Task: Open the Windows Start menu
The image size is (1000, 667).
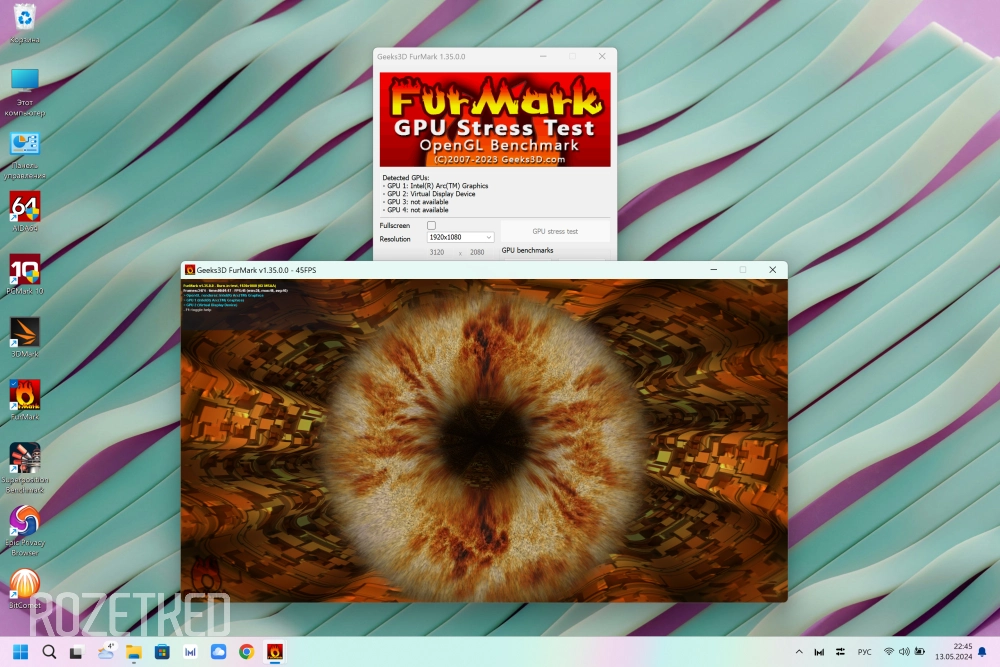Action: click(x=21, y=652)
